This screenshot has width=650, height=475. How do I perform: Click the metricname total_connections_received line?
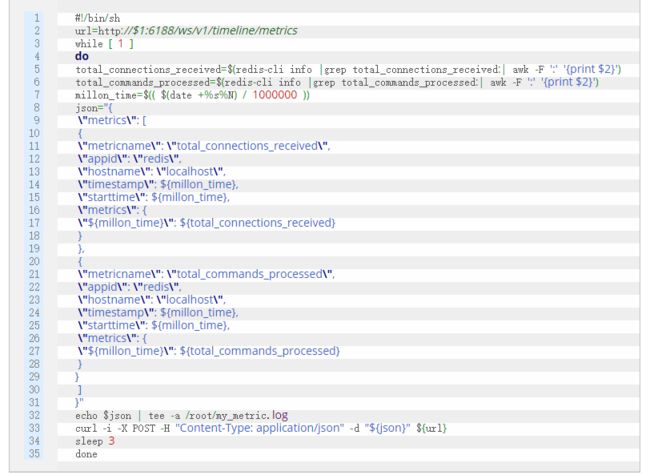204,146
